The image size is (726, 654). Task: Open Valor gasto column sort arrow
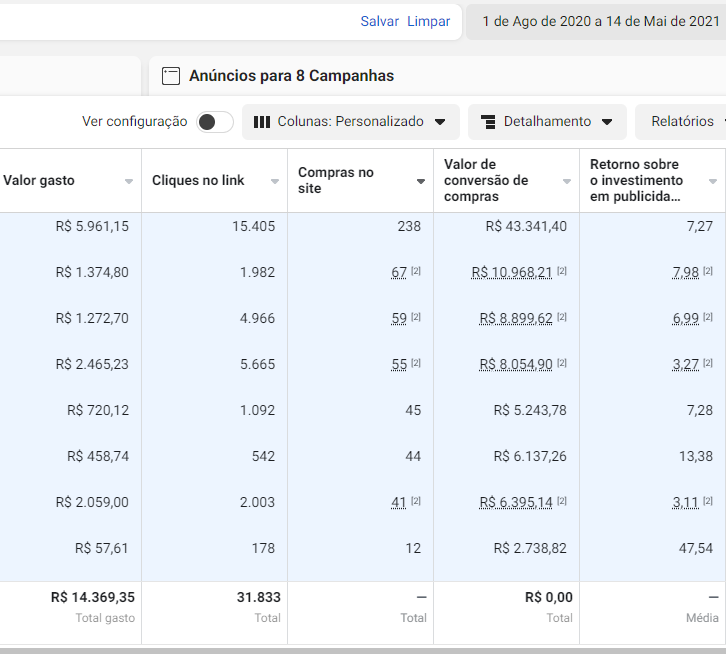coord(129,181)
